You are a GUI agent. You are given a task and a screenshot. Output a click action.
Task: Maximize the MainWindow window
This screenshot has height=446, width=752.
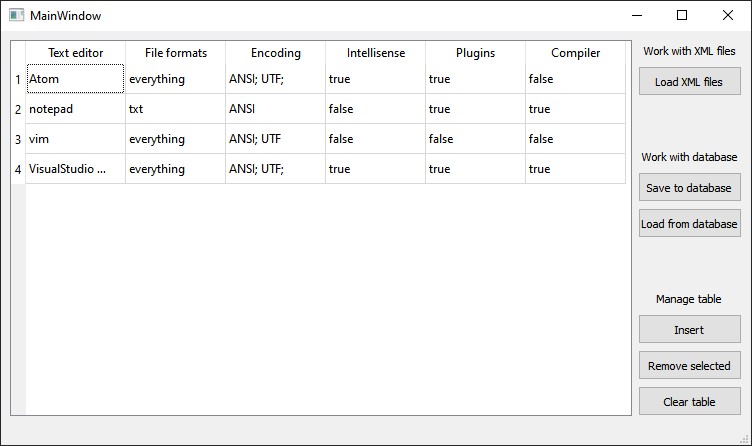click(682, 15)
